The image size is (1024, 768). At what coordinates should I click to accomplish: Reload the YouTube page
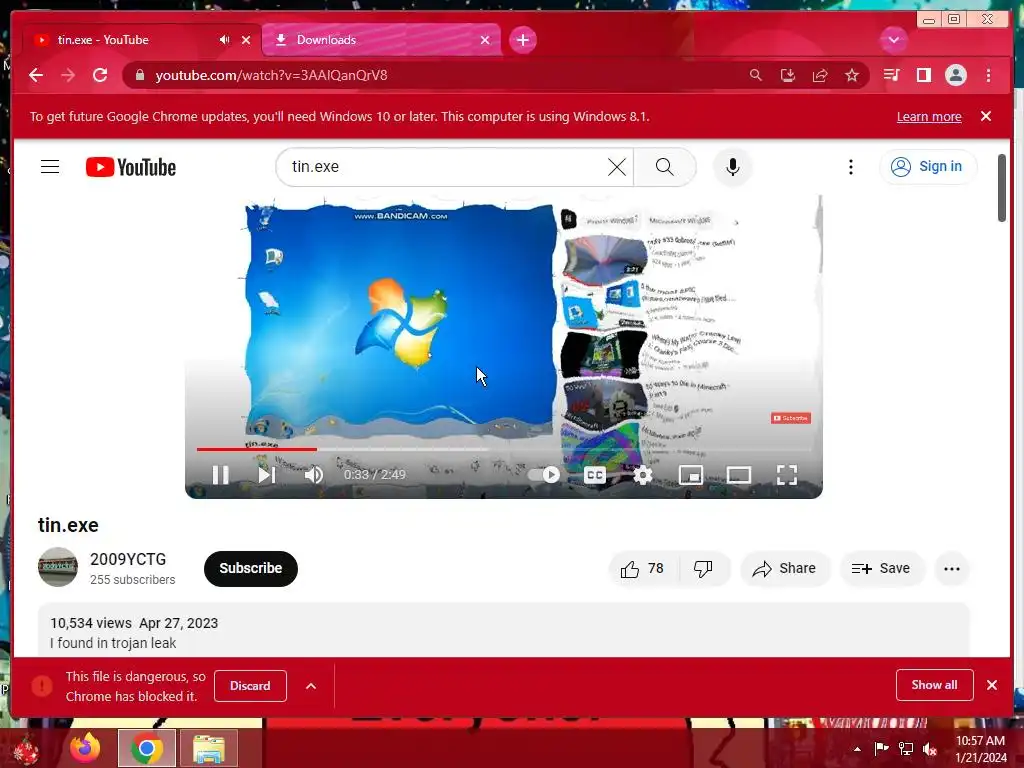100,75
